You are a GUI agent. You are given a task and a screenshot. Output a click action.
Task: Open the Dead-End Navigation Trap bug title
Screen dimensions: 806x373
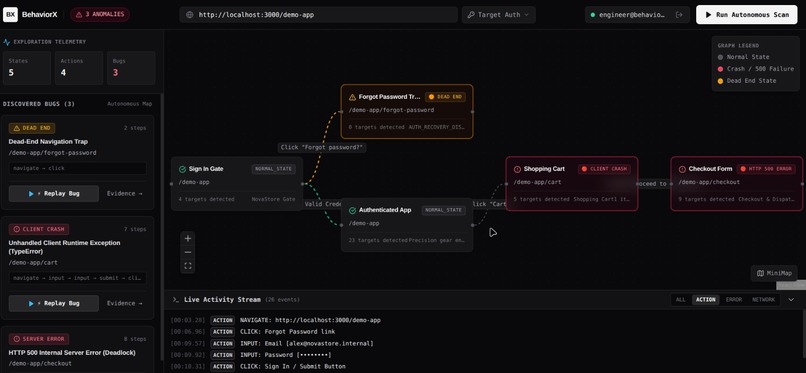click(x=48, y=141)
